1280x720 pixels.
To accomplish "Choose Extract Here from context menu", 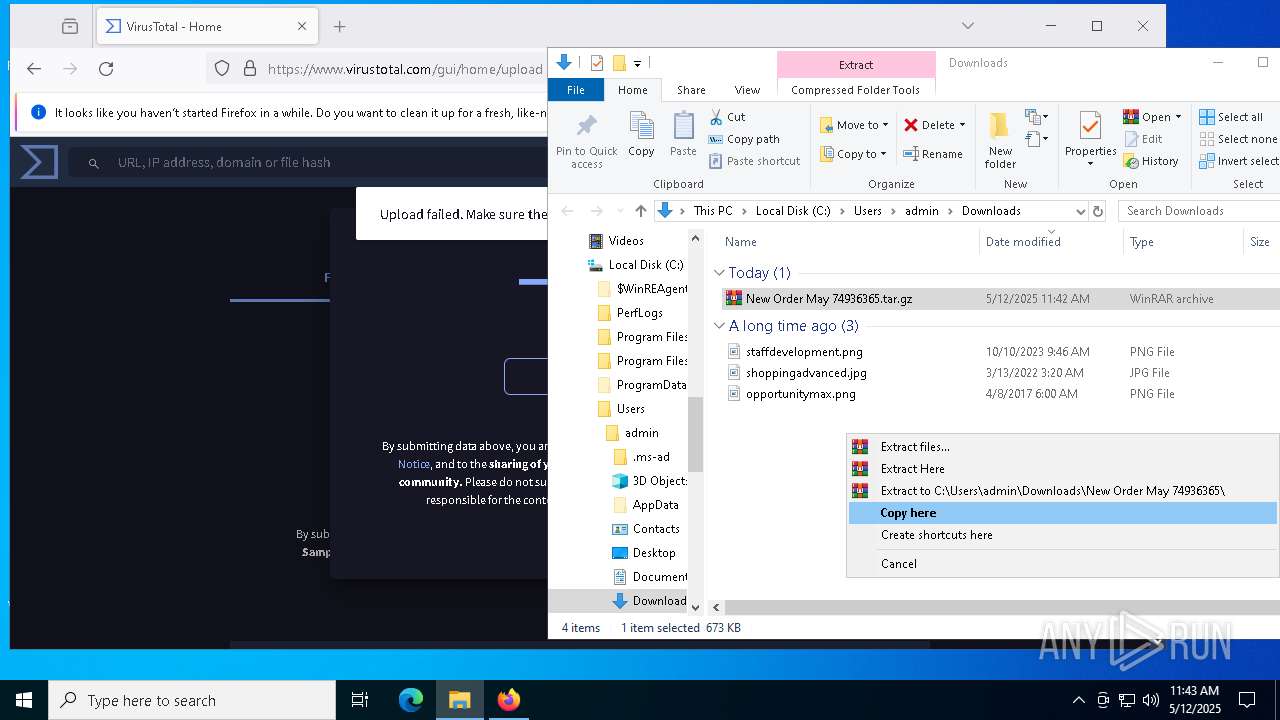I will (x=1062, y=469).
